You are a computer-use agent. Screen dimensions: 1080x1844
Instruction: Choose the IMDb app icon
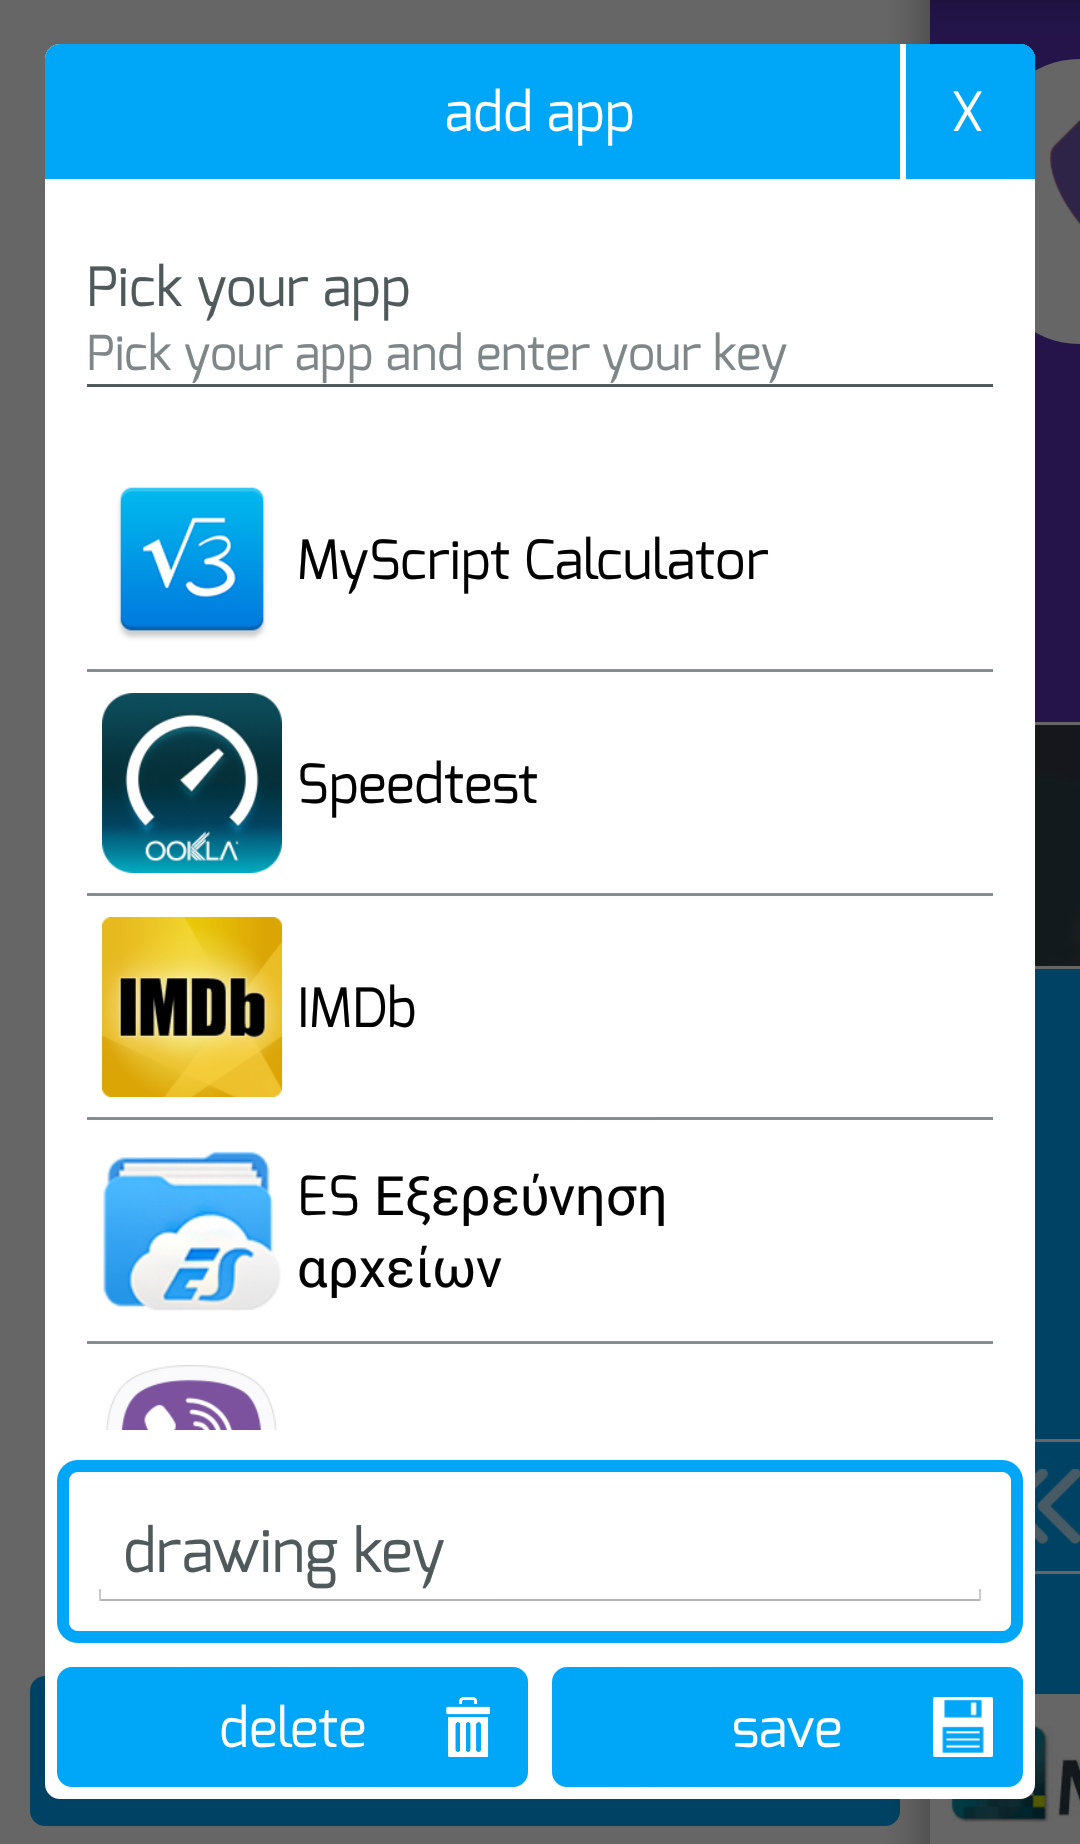[x=192, y=1007]
